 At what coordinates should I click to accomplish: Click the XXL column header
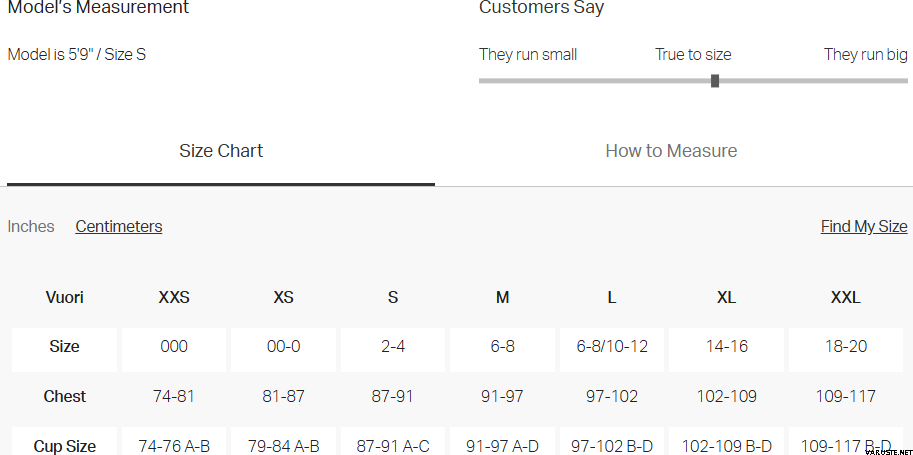coord(845,297)
